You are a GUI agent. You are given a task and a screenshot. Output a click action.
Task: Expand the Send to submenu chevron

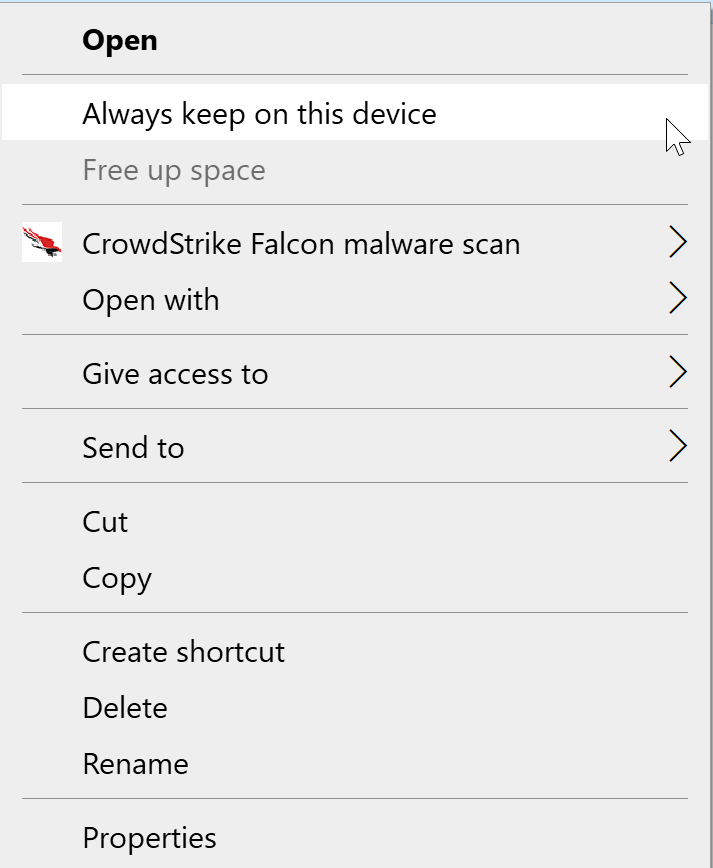tap(679, 446)
